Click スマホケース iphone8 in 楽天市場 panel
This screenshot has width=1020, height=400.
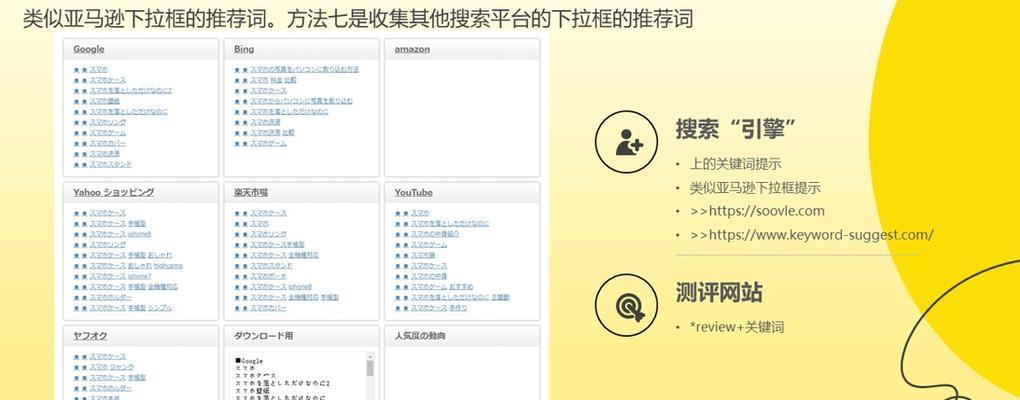(281, 287)
